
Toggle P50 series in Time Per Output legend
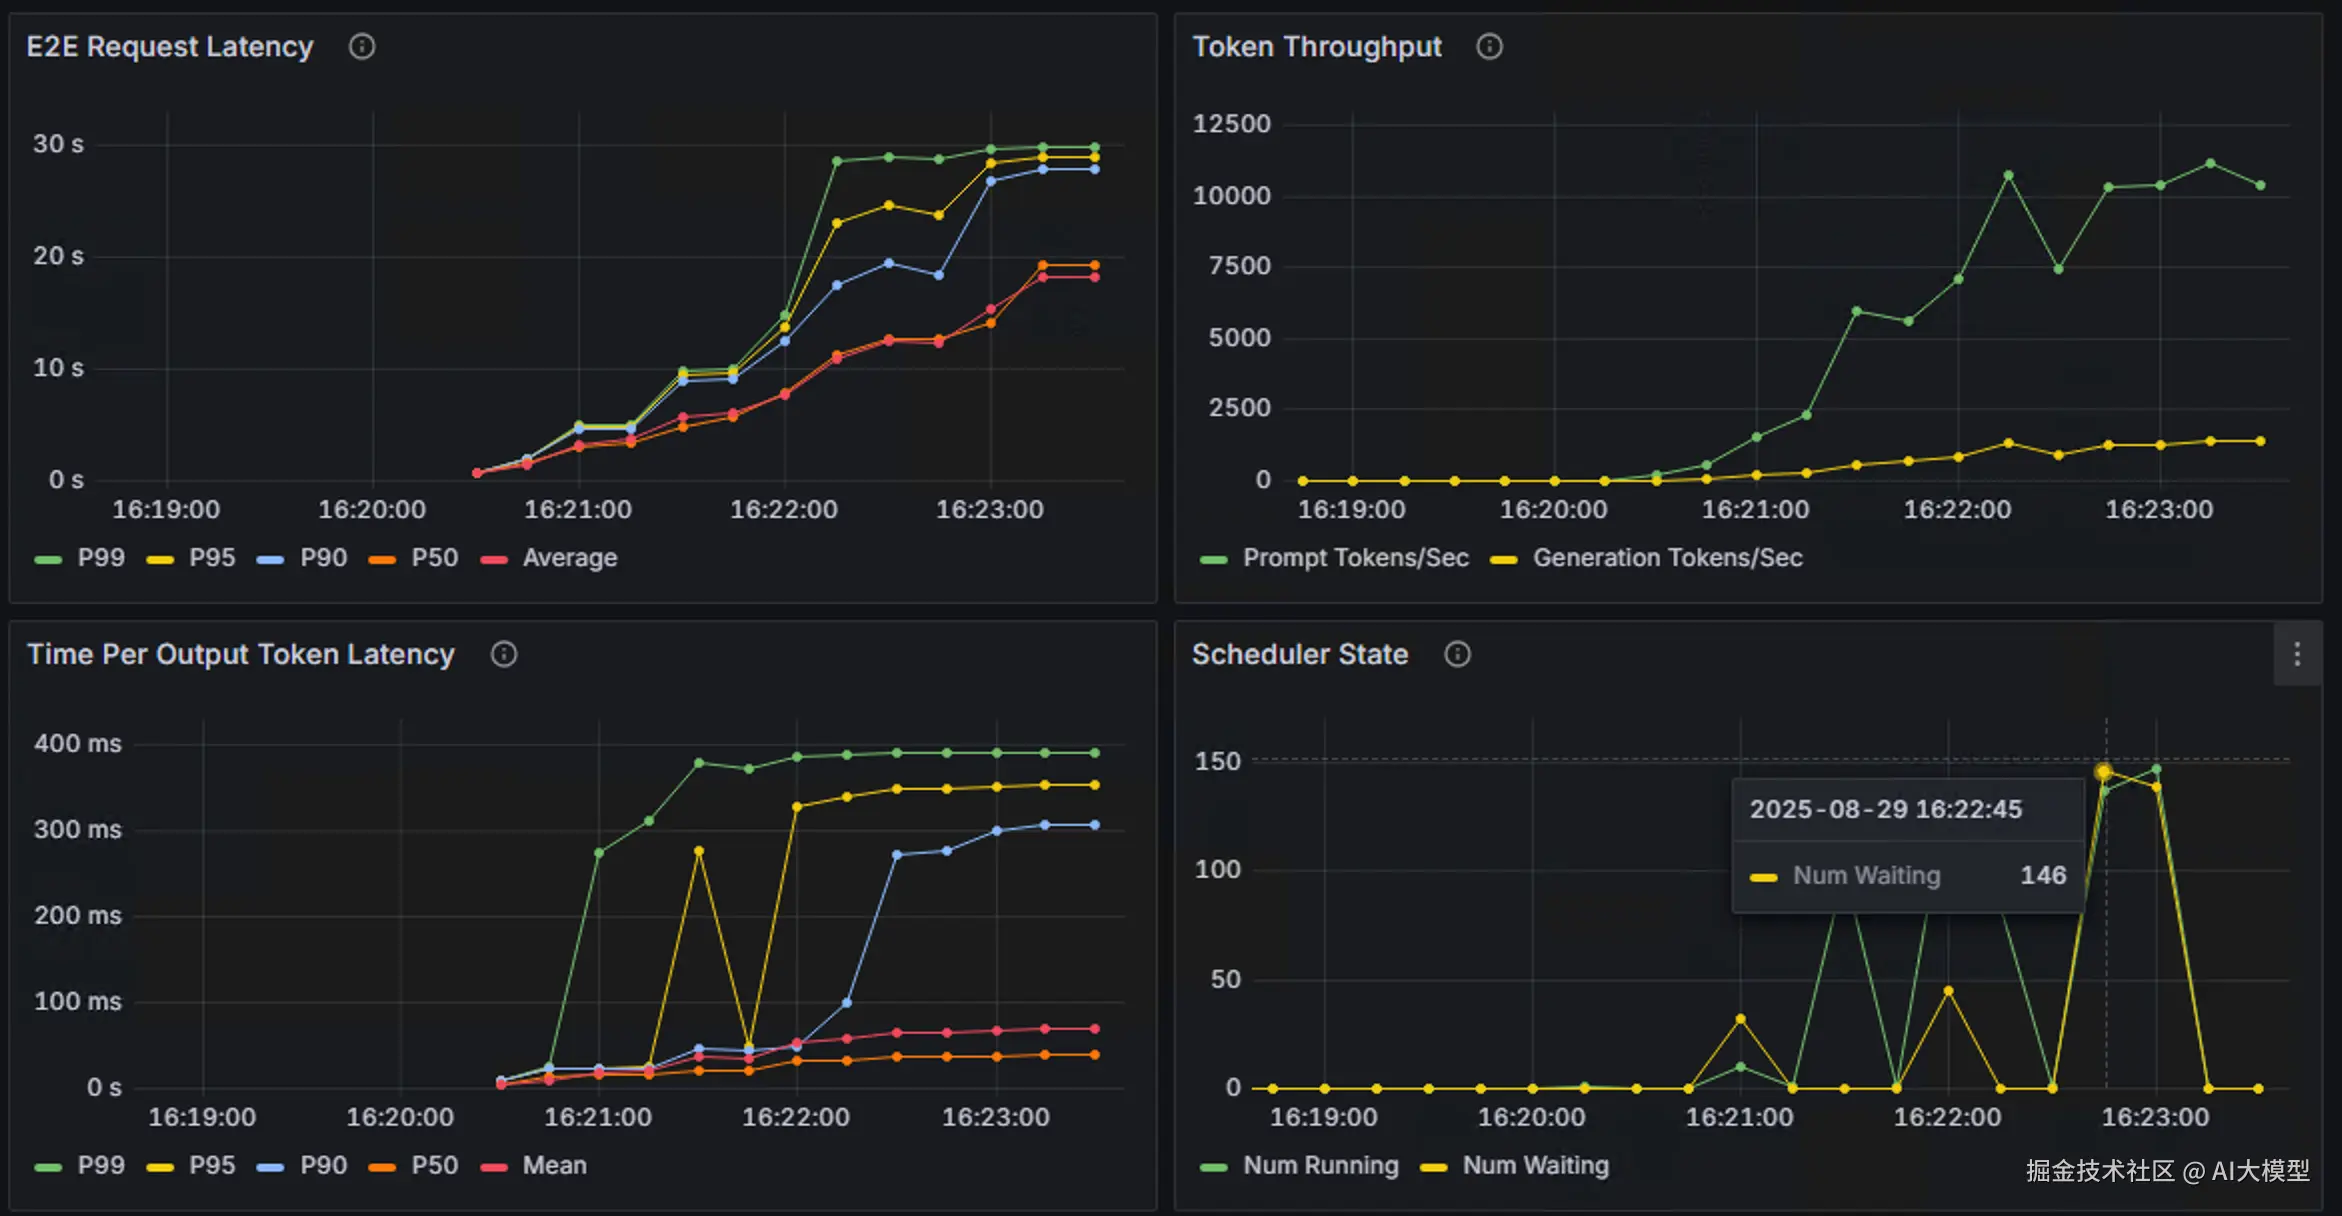(434, 1166)
